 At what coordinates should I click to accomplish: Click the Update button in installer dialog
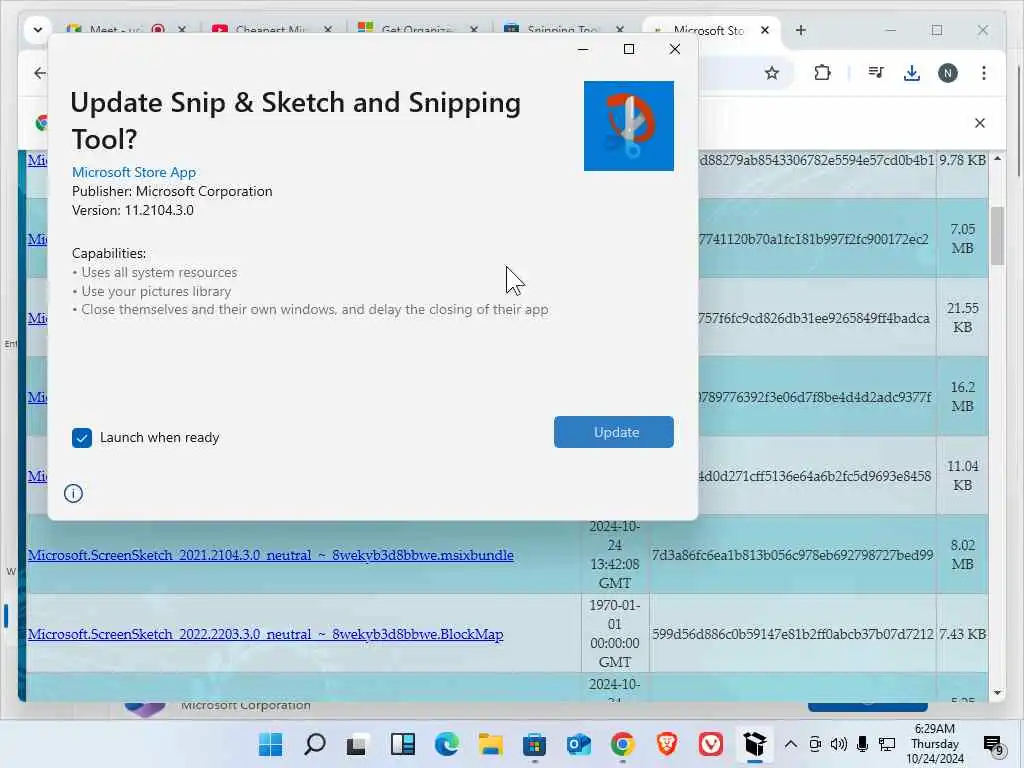coord(613,432)
